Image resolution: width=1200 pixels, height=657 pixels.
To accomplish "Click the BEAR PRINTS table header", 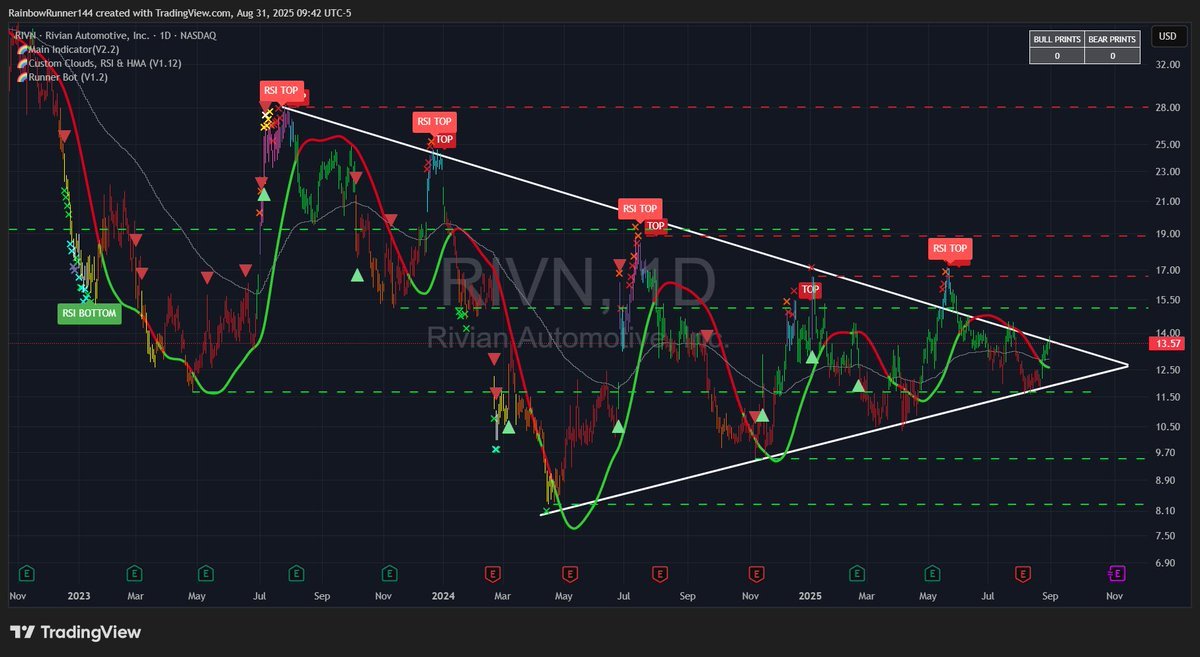I will coord(1111,39).
